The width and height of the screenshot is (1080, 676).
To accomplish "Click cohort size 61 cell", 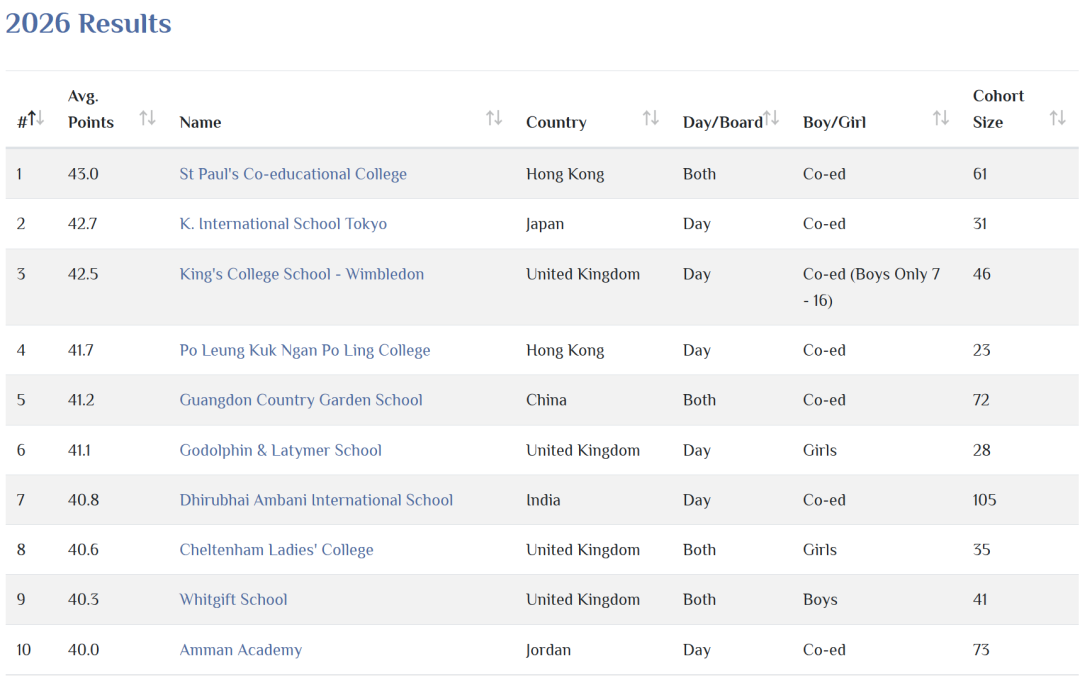I will [979, 174].
